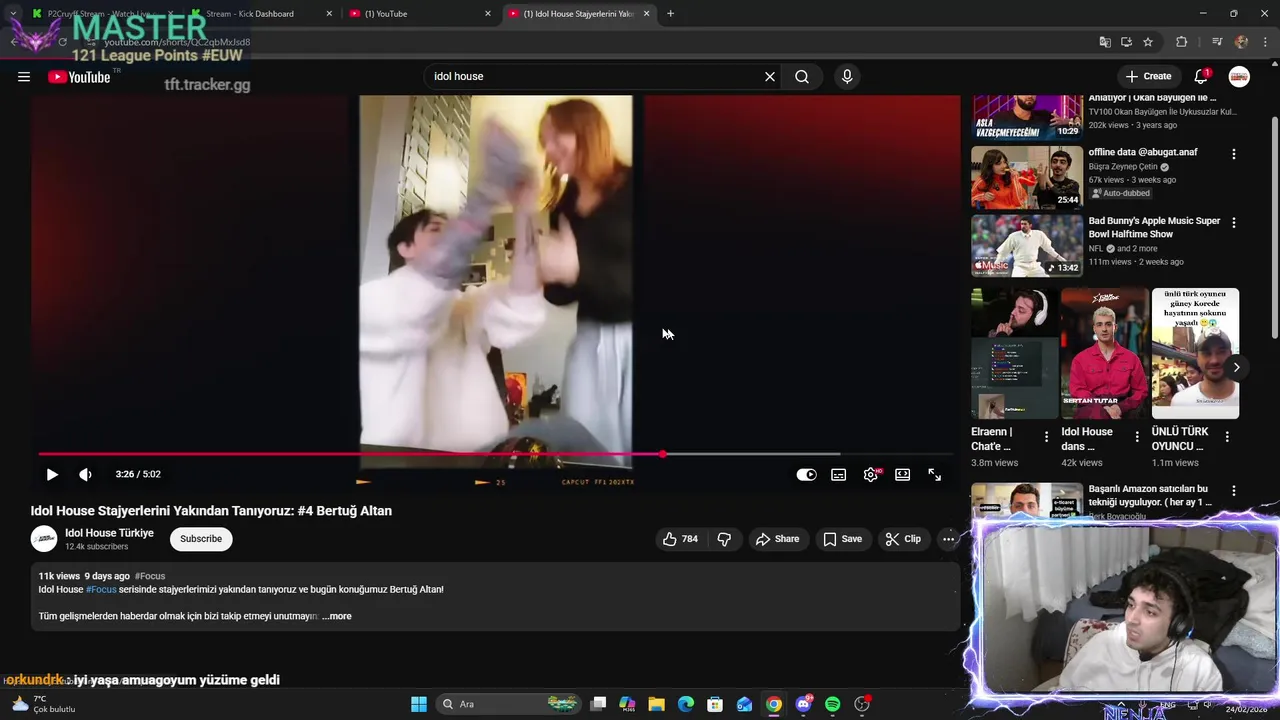
Task: Turn on subtitles/closed captions
Action: coord(839,475)
